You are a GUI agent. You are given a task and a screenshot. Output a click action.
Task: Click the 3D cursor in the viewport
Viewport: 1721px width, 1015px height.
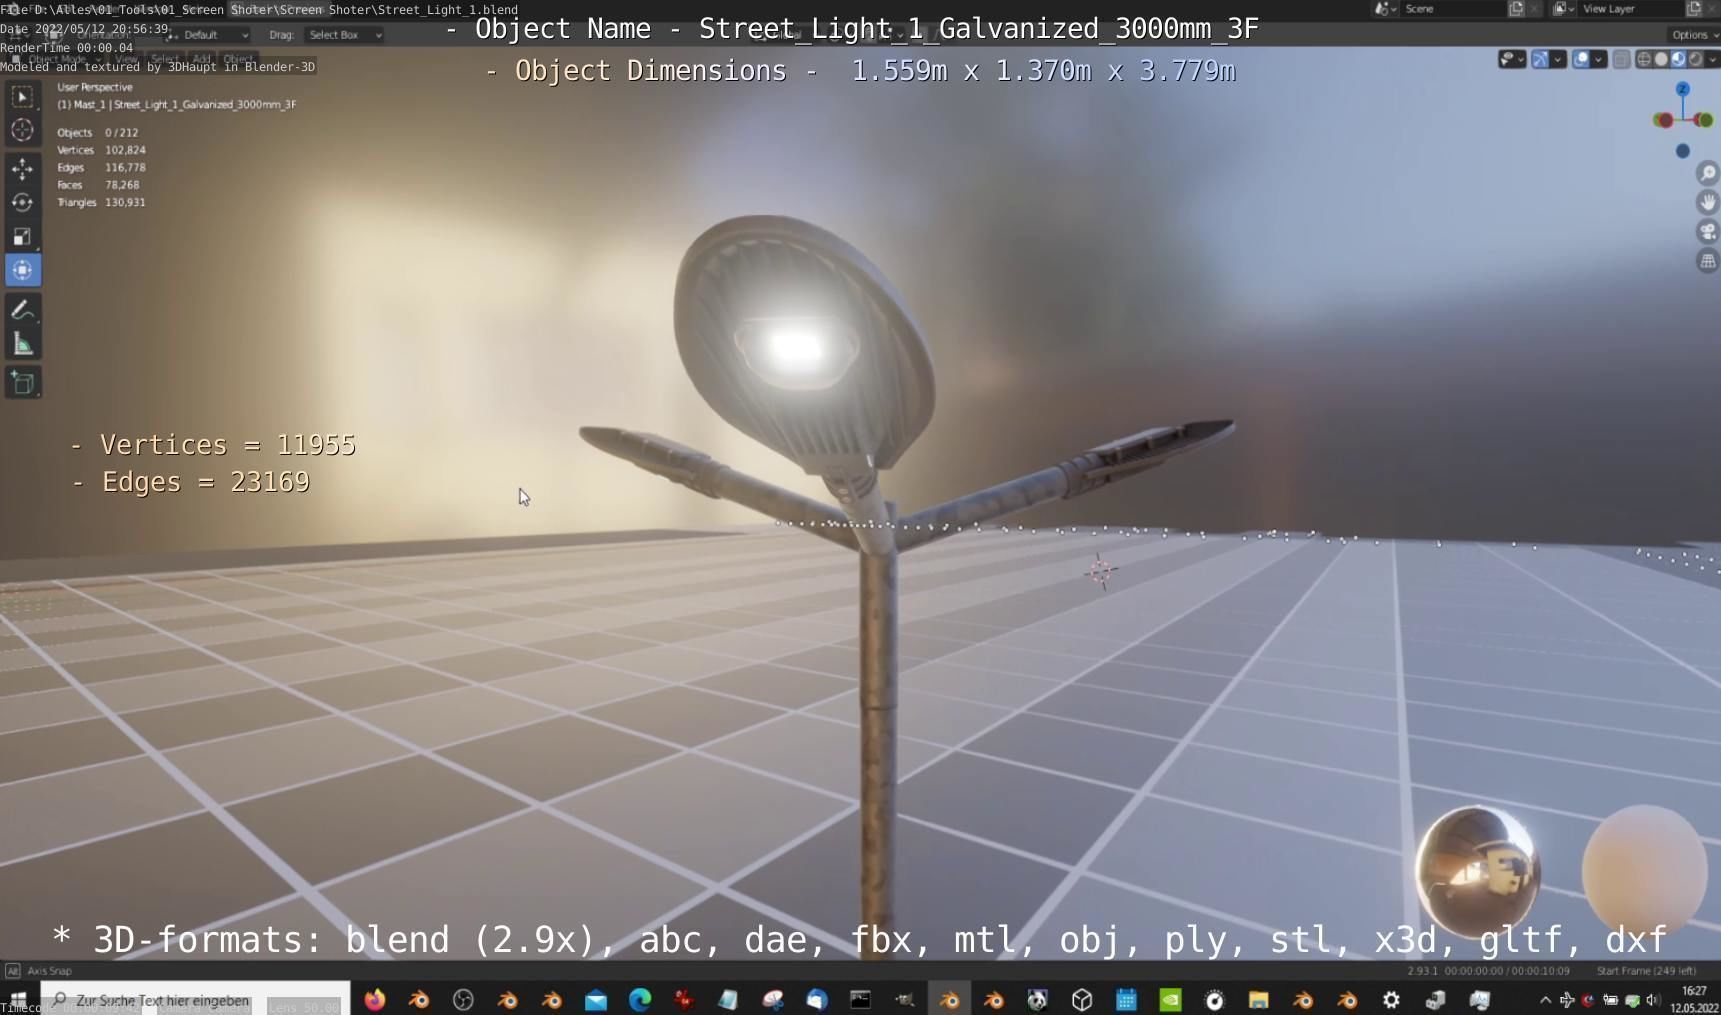(1101, 571)
